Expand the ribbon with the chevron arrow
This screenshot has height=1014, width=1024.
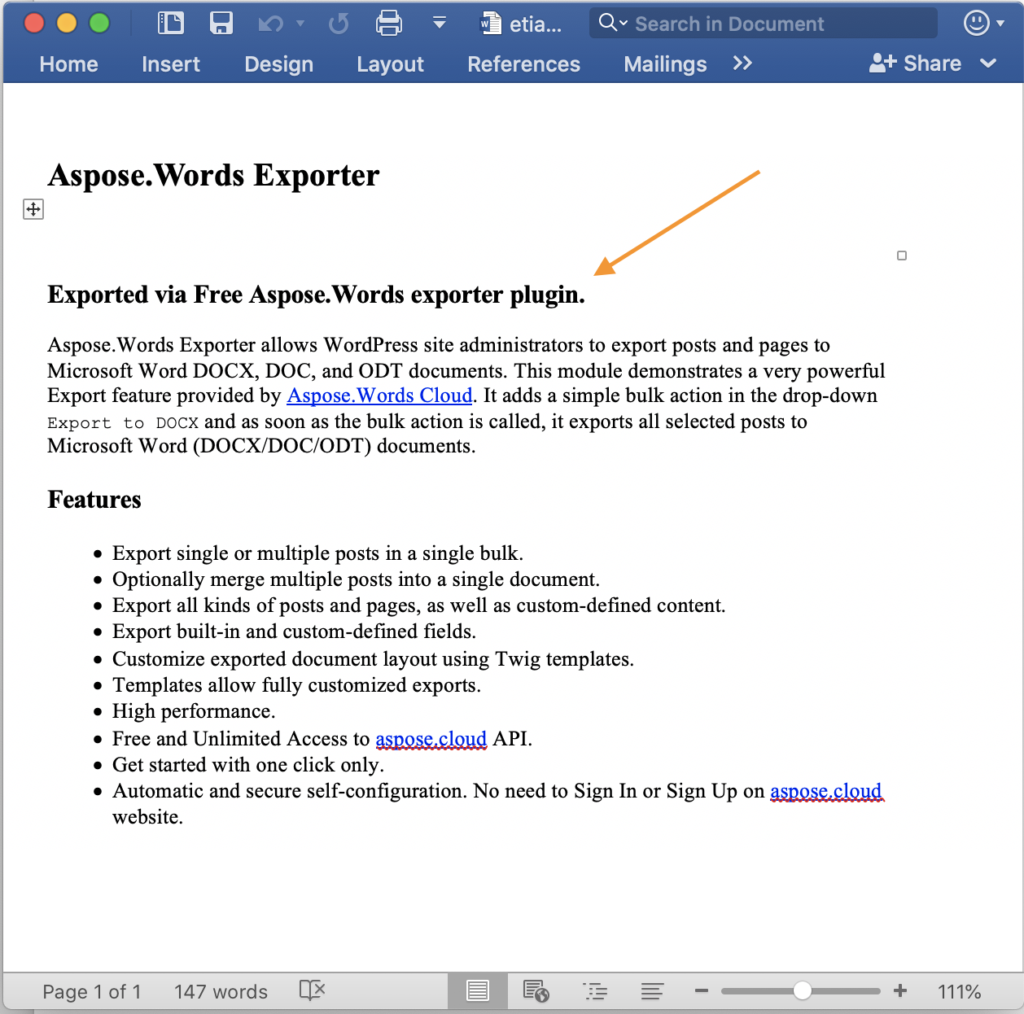click(x=989, y=63)
